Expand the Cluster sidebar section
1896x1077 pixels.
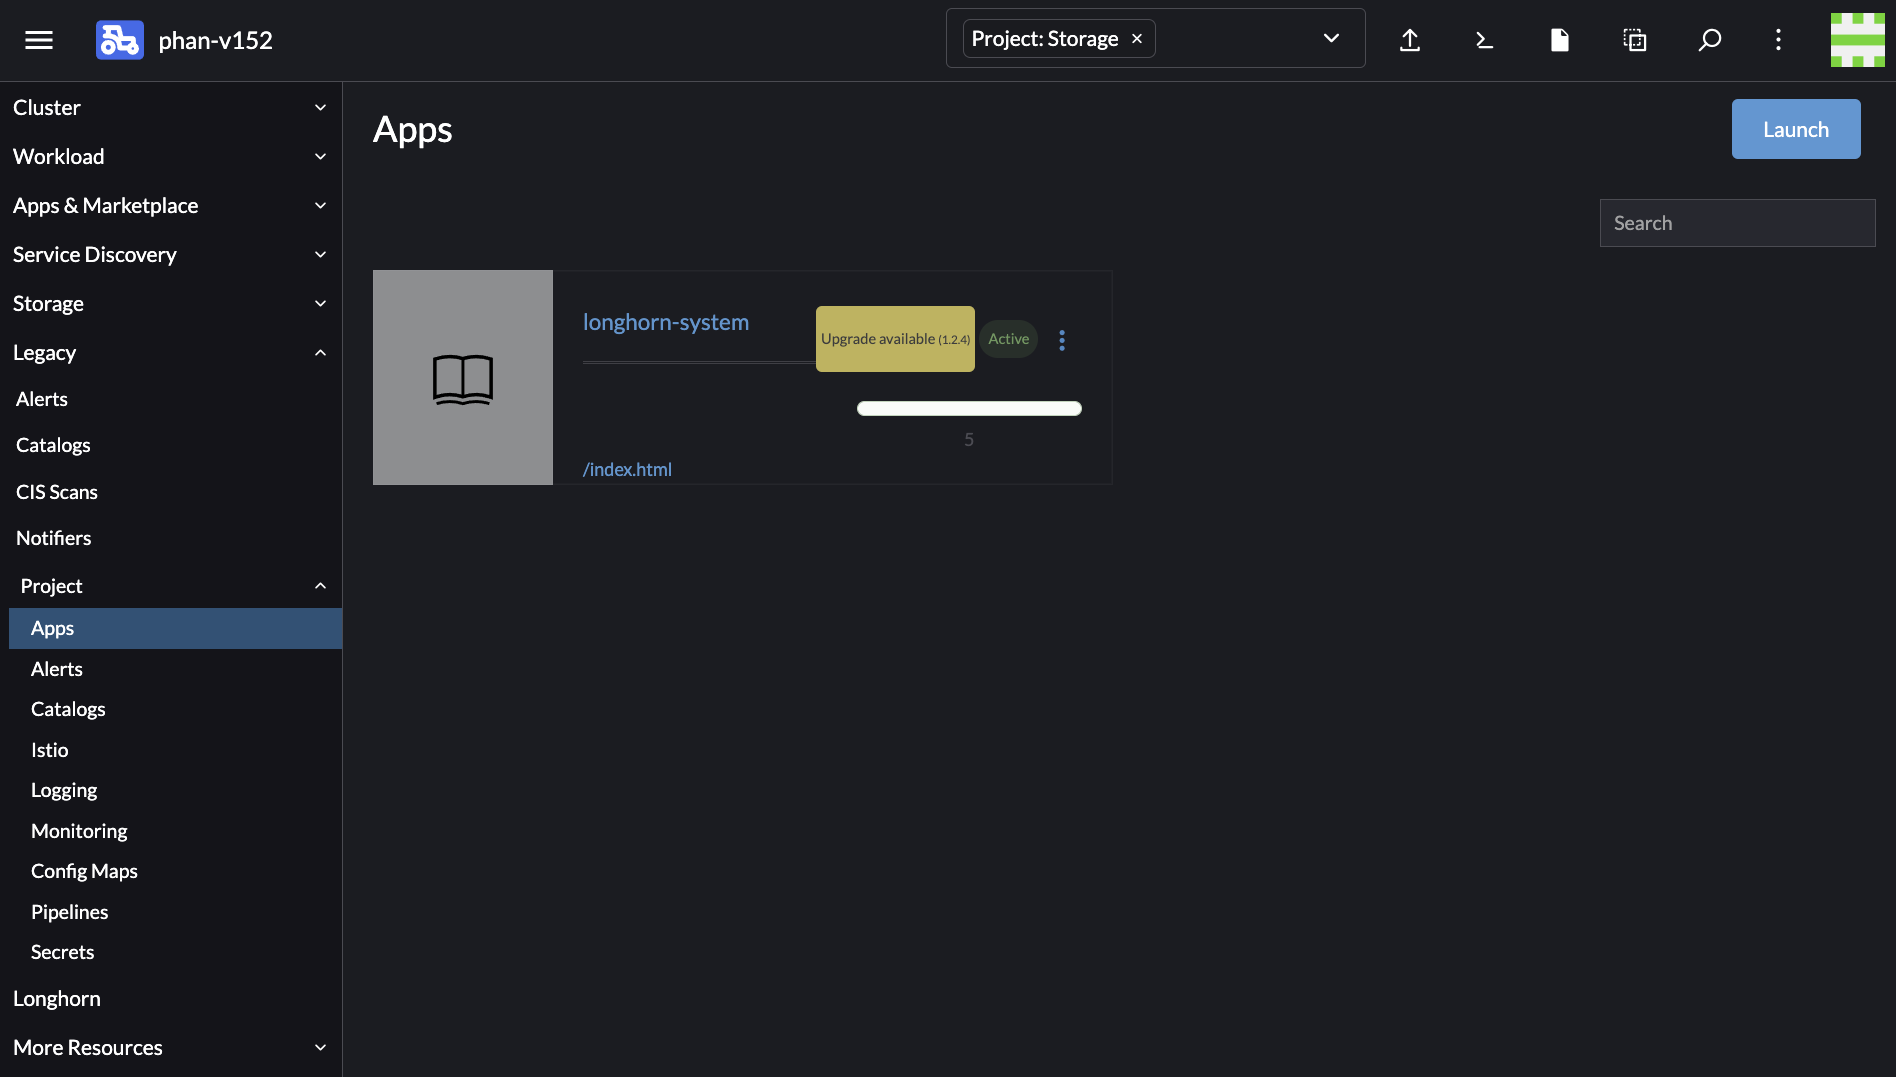tap(170, 107)
